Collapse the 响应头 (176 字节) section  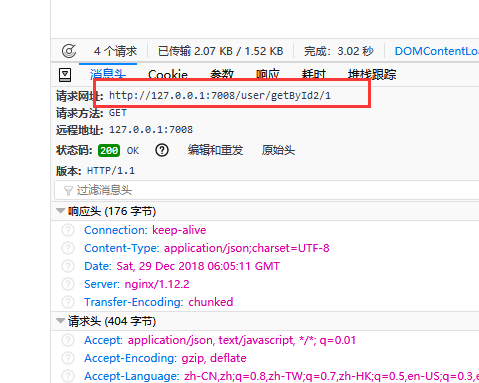tap(60, 211)
